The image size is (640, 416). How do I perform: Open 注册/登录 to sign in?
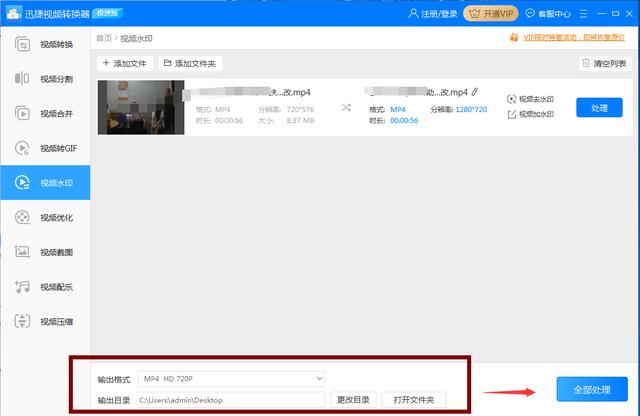coord(433,14)
